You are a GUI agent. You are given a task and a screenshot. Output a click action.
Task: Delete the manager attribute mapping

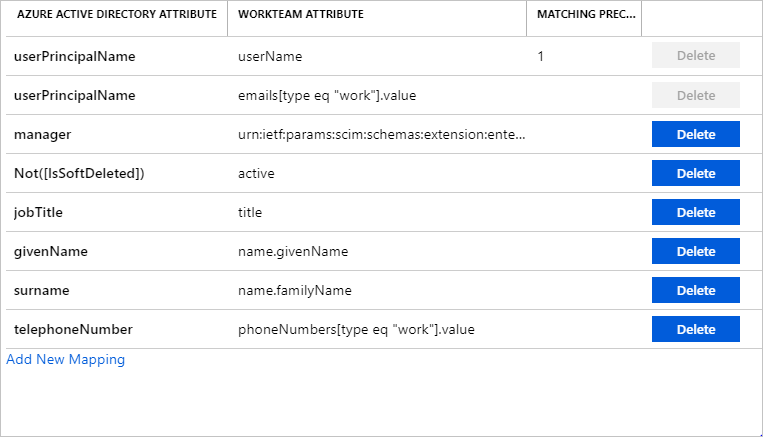tap(695, 134)
